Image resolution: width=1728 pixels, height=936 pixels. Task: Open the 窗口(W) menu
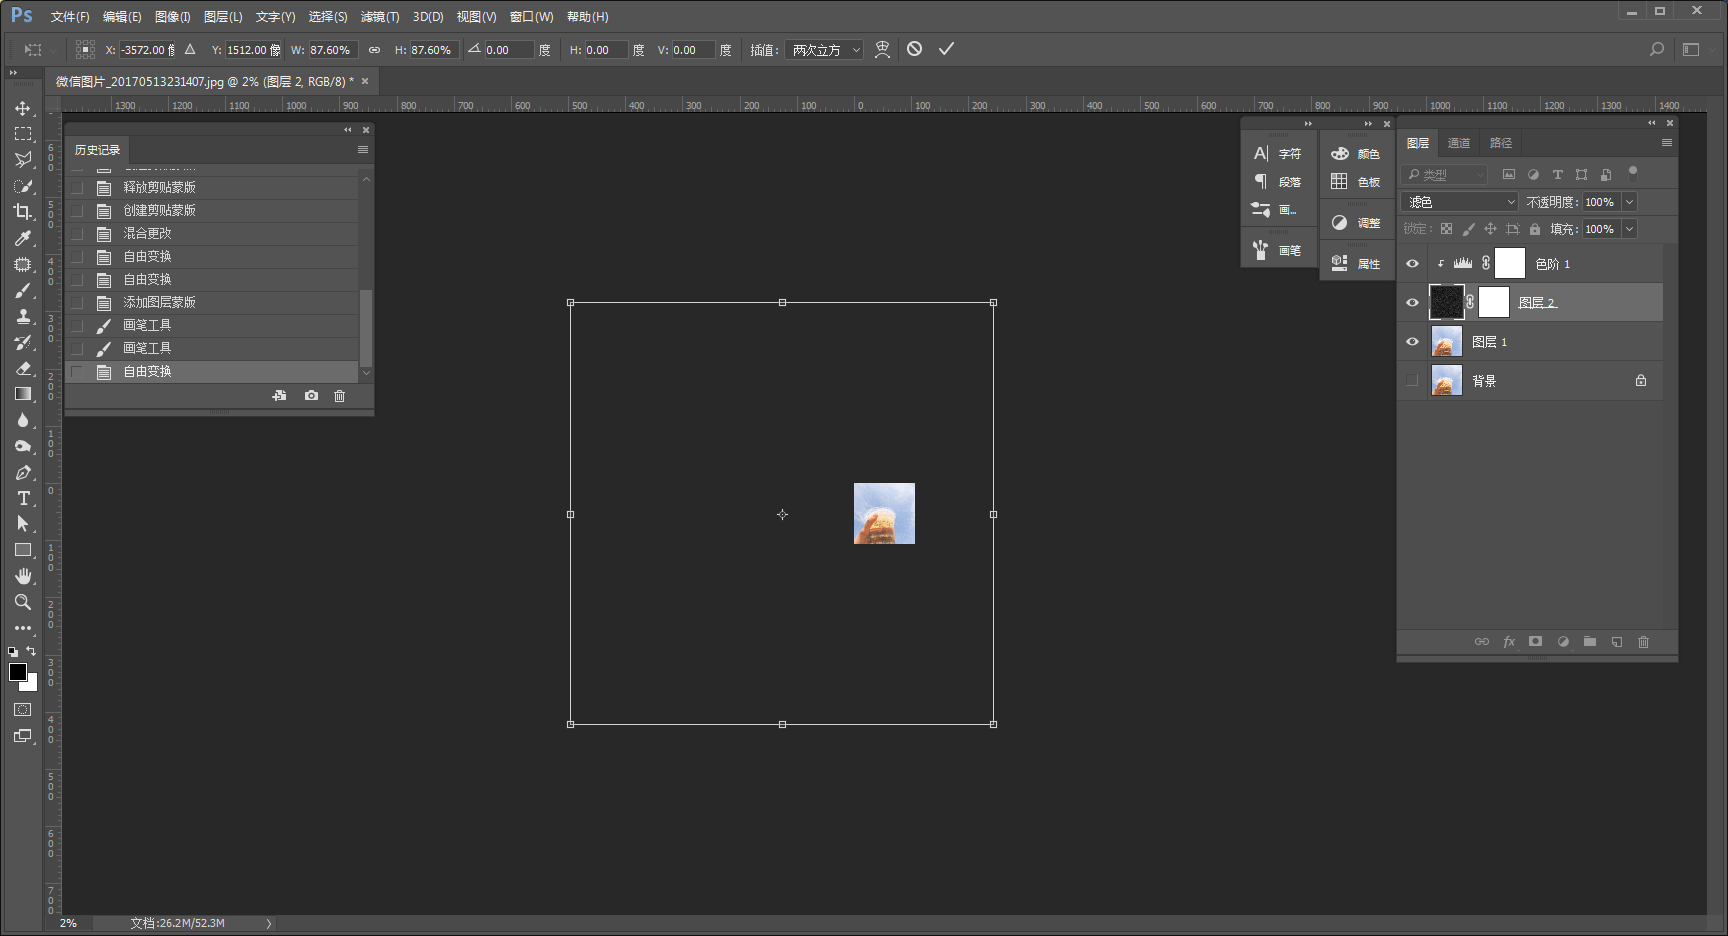coord(531,17)
